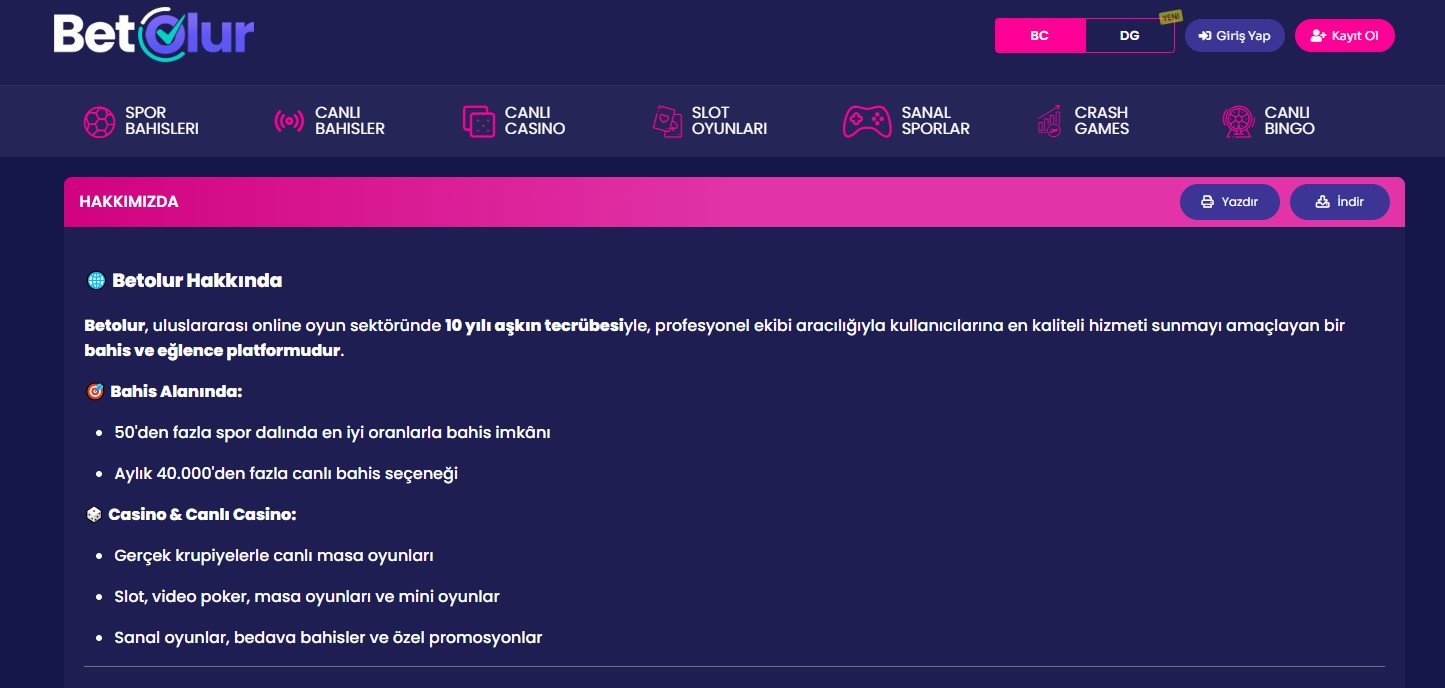Click the target icon beside Bahis Alanında
Screen dimensions: 1445x688
coord(95,392)
